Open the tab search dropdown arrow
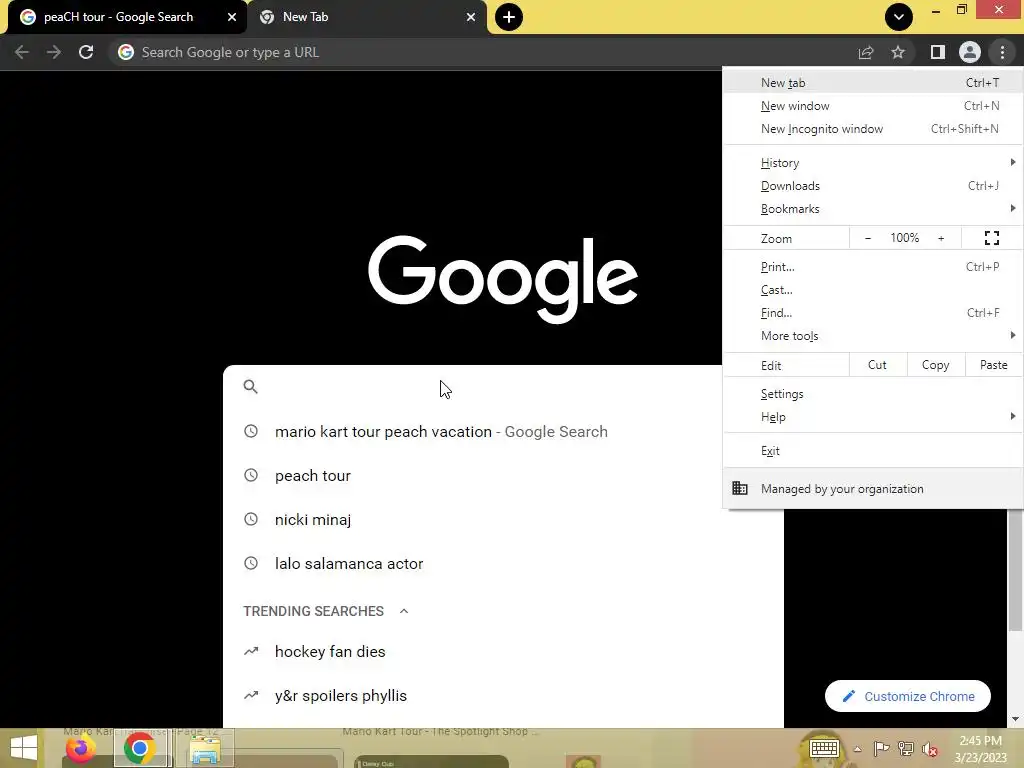1024x768 pixels. (x=899, y=17)
